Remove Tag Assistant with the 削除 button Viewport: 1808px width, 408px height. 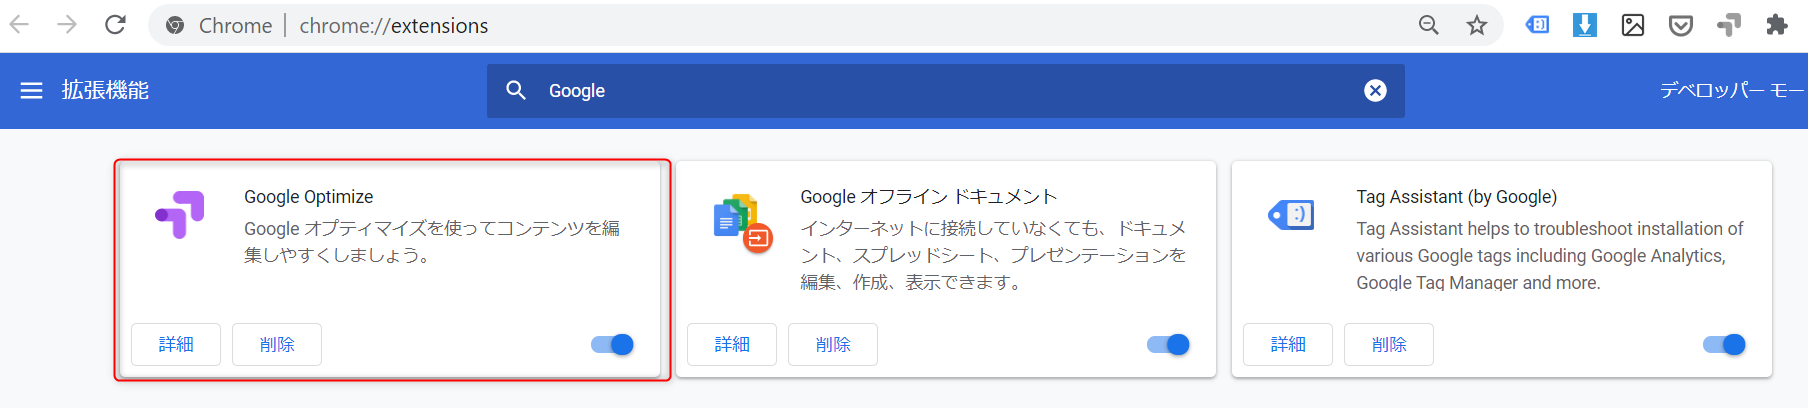(1389, 345)
